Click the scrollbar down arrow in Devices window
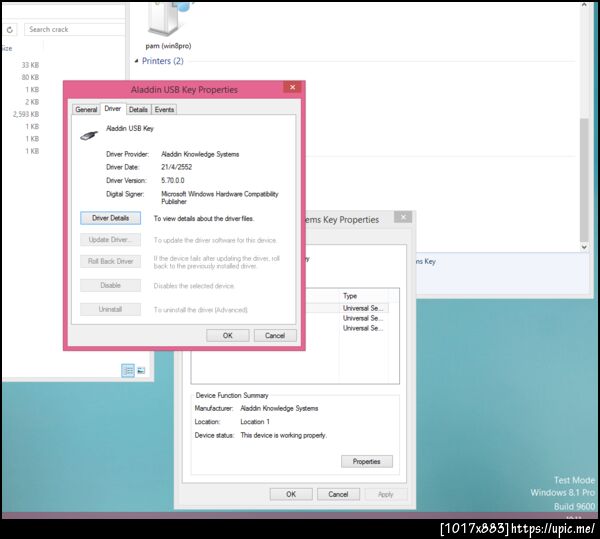This screenshot has height=539, width=600. coord(584,247)
